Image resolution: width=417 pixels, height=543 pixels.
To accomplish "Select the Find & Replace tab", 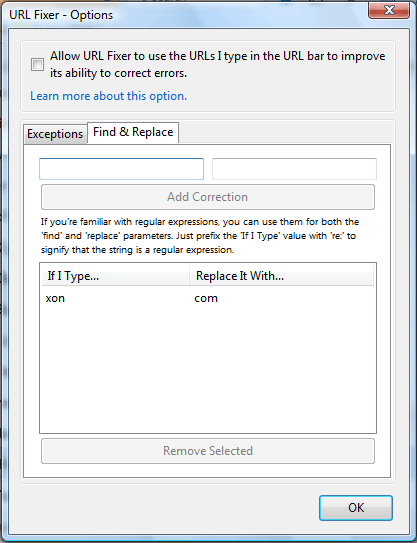I will pyautogui.click(x=133, y=132).
